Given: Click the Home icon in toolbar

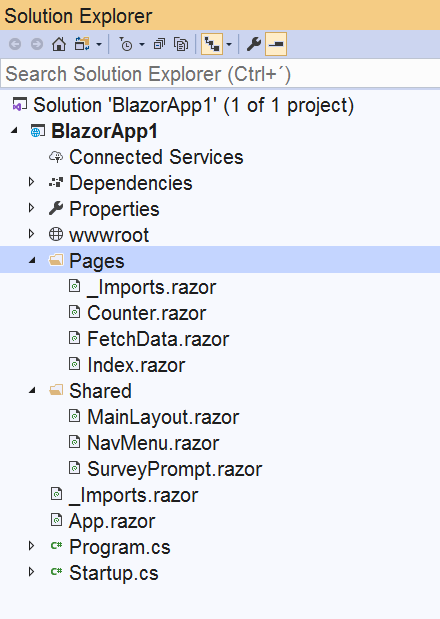Looking at the screenshot, I should [59, 44].
